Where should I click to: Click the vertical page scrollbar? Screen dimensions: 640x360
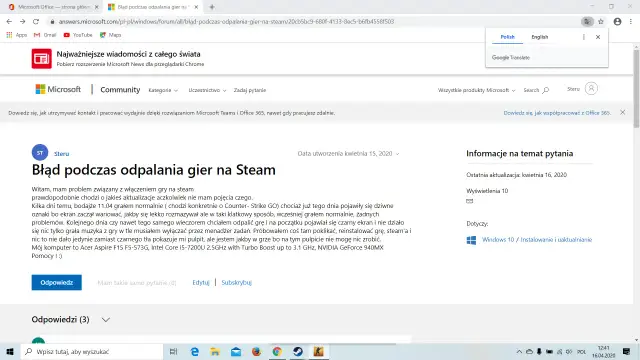[636, 88]
